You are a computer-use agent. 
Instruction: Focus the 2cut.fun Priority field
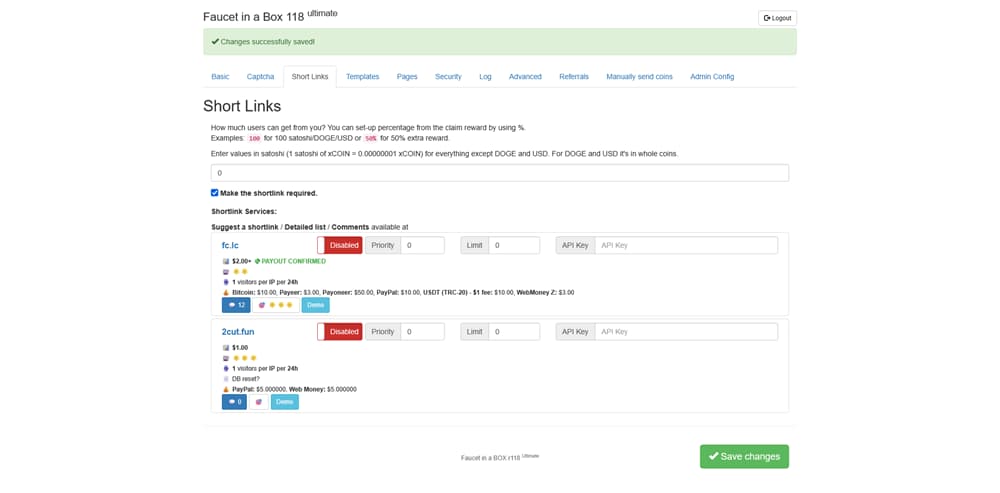(422, 332)
